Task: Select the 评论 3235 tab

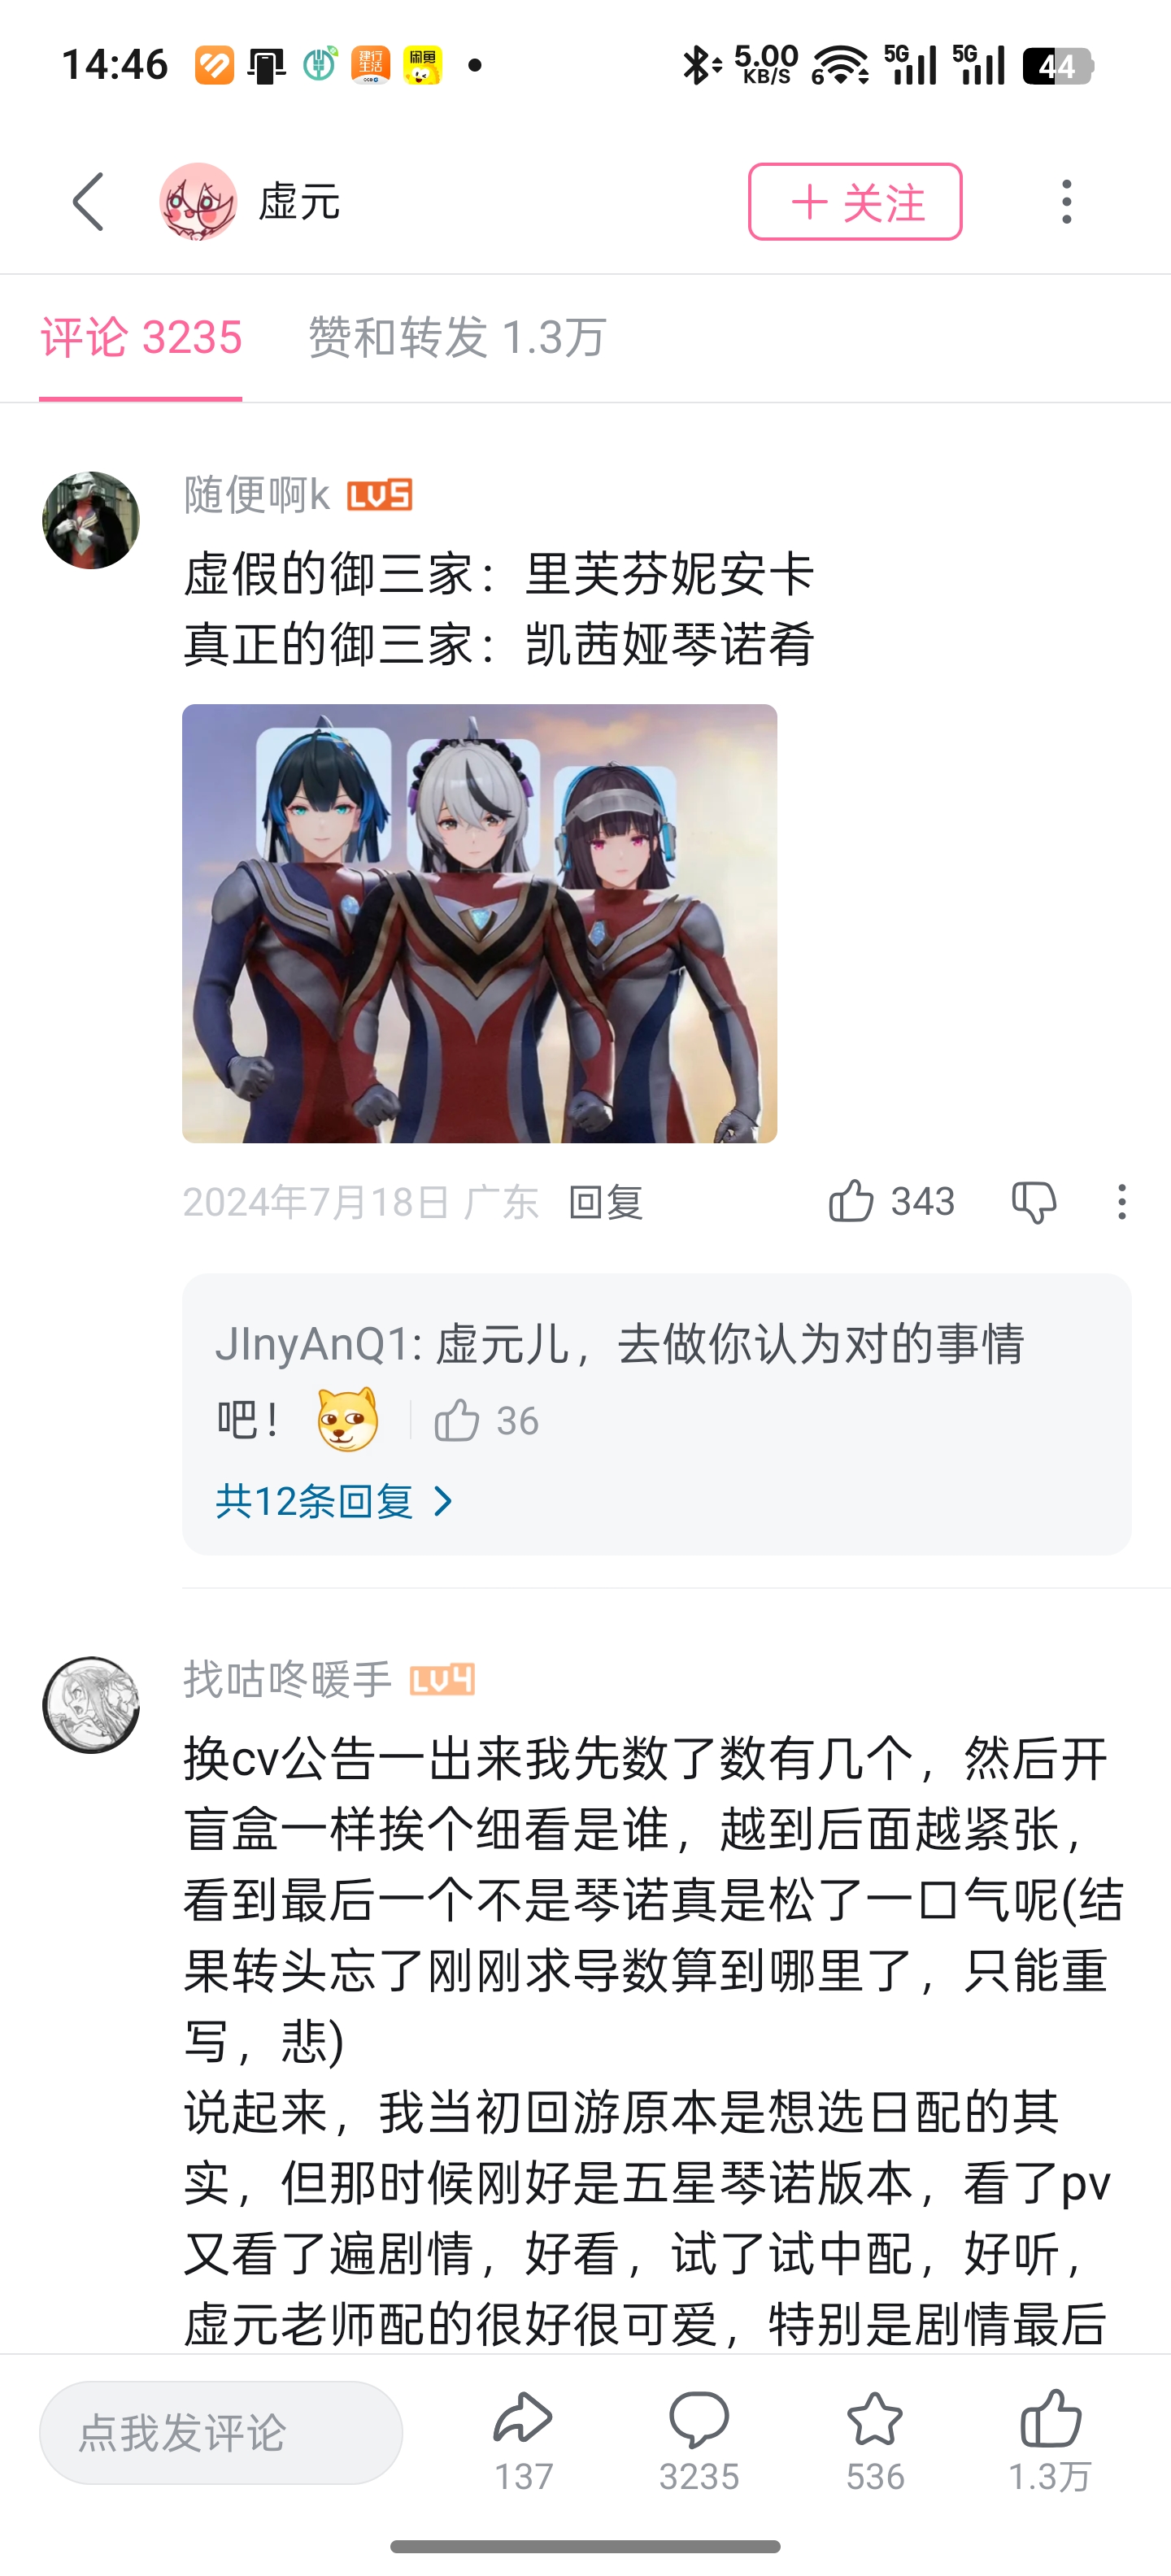Action: click(x=141, y=337)
